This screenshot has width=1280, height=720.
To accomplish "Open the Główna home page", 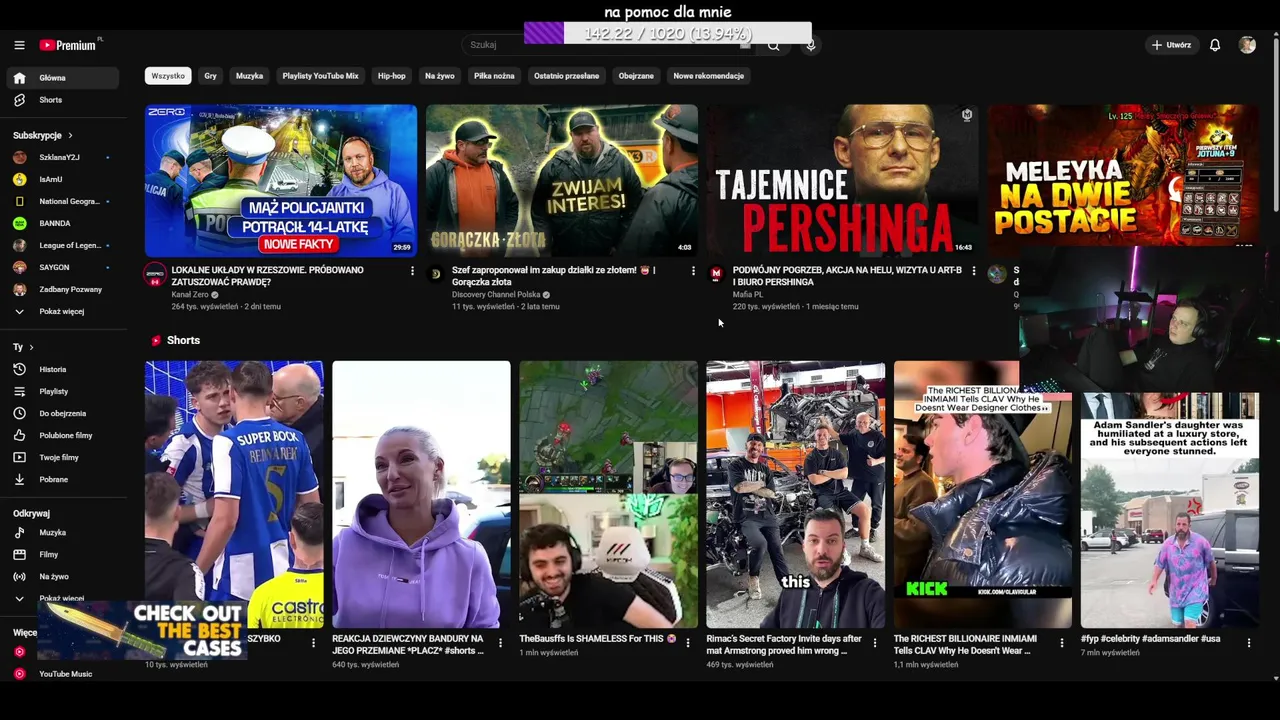I will click(62, 78).
